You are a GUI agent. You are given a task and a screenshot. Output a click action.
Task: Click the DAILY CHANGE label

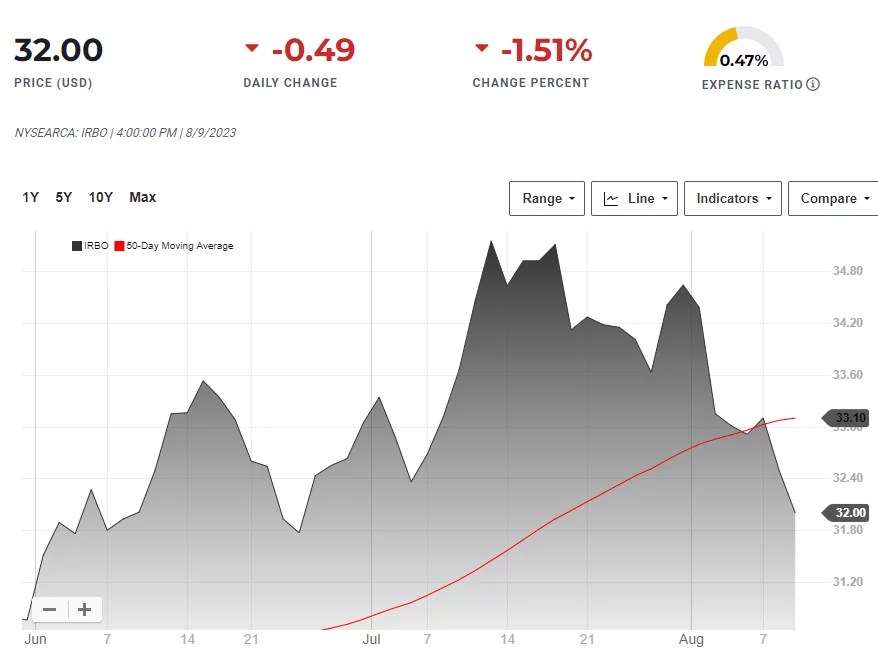(x=290, y=83)
